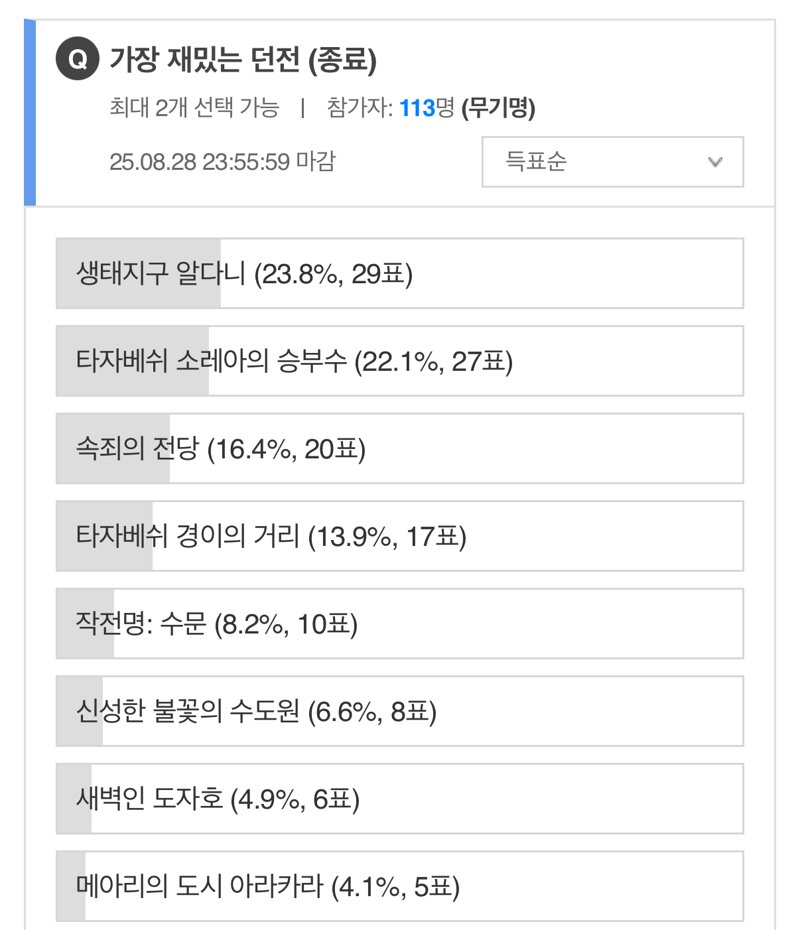This screenshot has width=800, height=930.
Task: Click the 23.8%, 29표 vote count text
Action: pos(333,274)
